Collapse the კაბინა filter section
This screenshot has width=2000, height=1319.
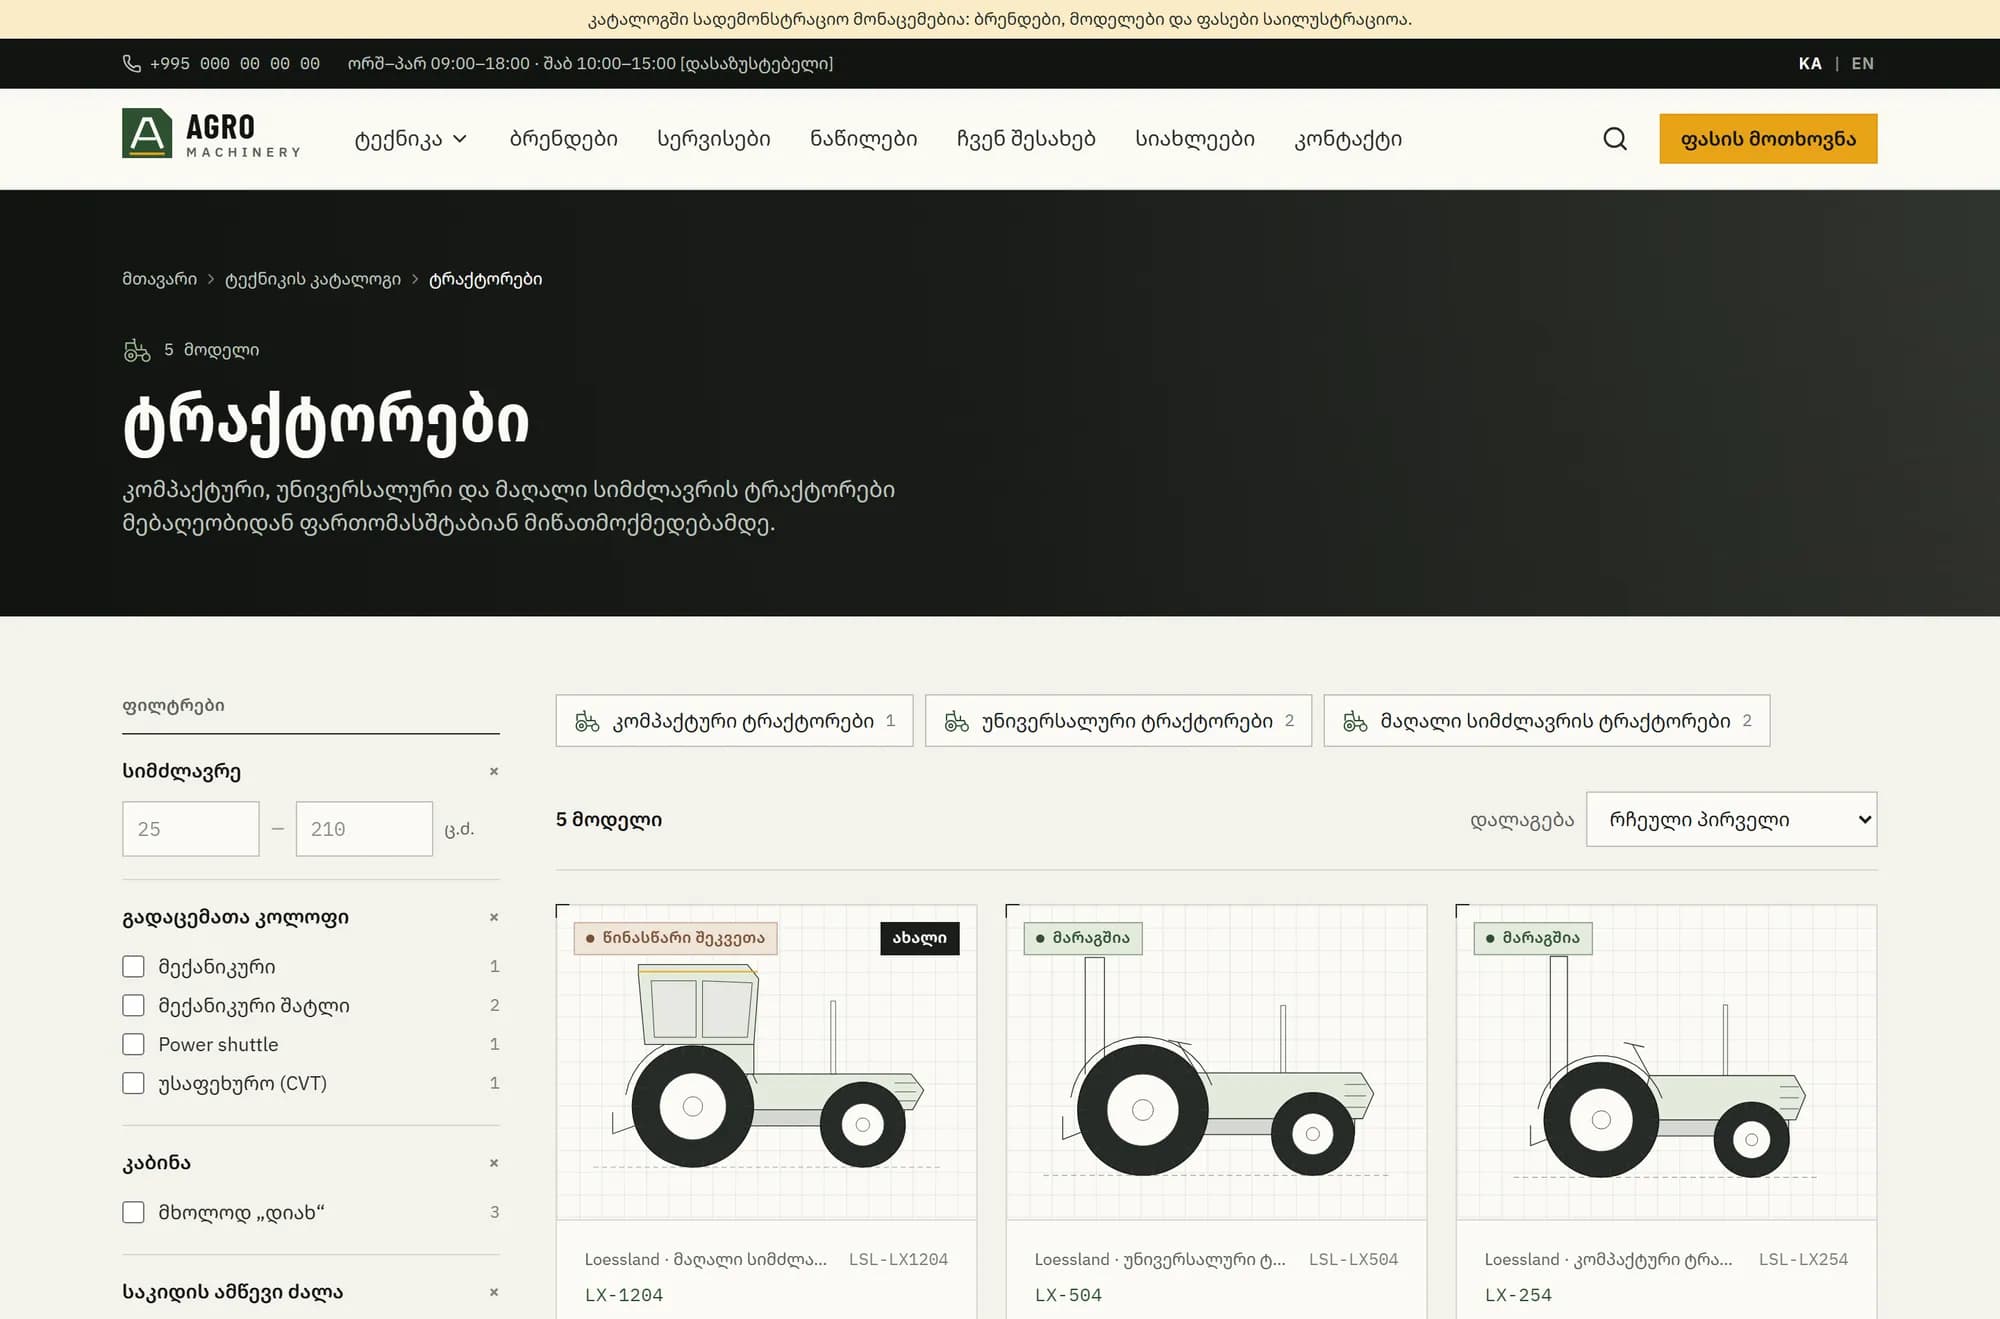[494, 1163]
